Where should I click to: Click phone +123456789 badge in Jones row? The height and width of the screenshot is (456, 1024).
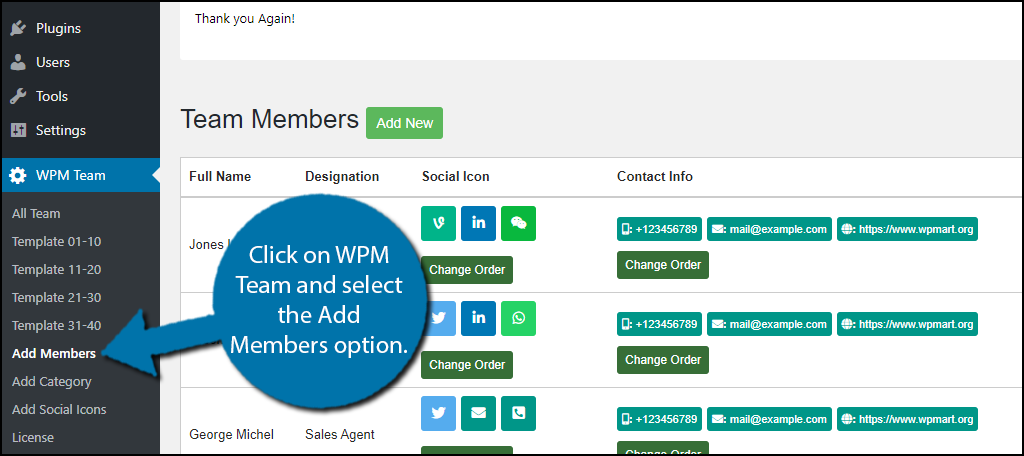pos(660,229)
